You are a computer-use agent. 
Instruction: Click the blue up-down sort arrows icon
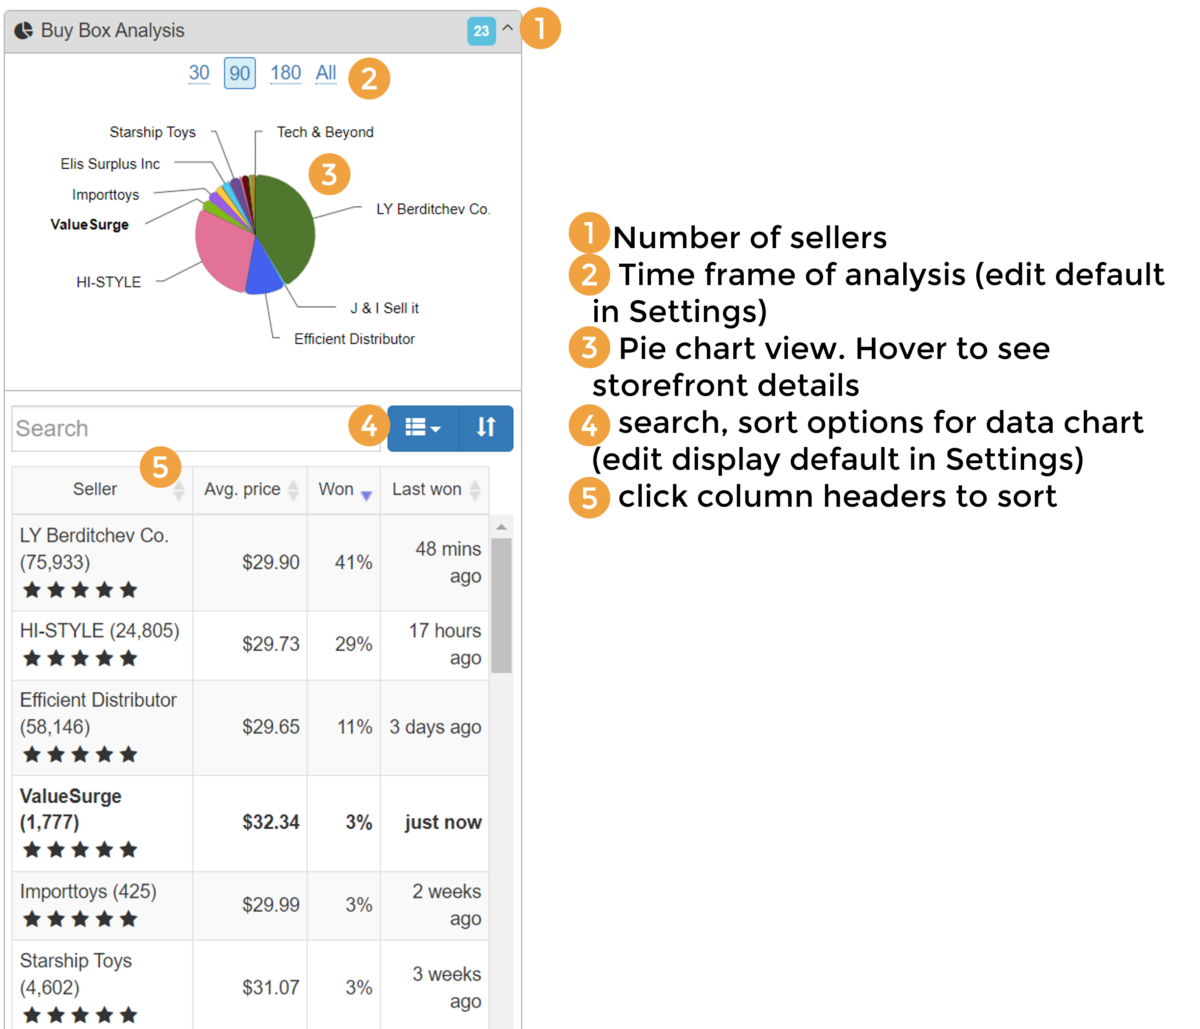coord(485,427)
